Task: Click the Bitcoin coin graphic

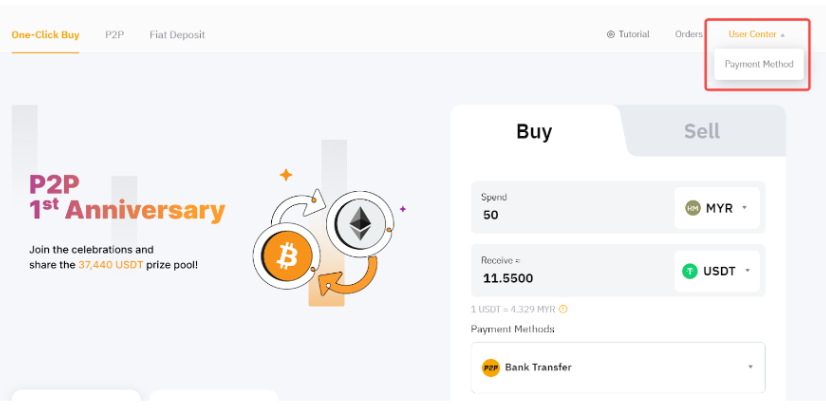Action: (x=287, y=258)
